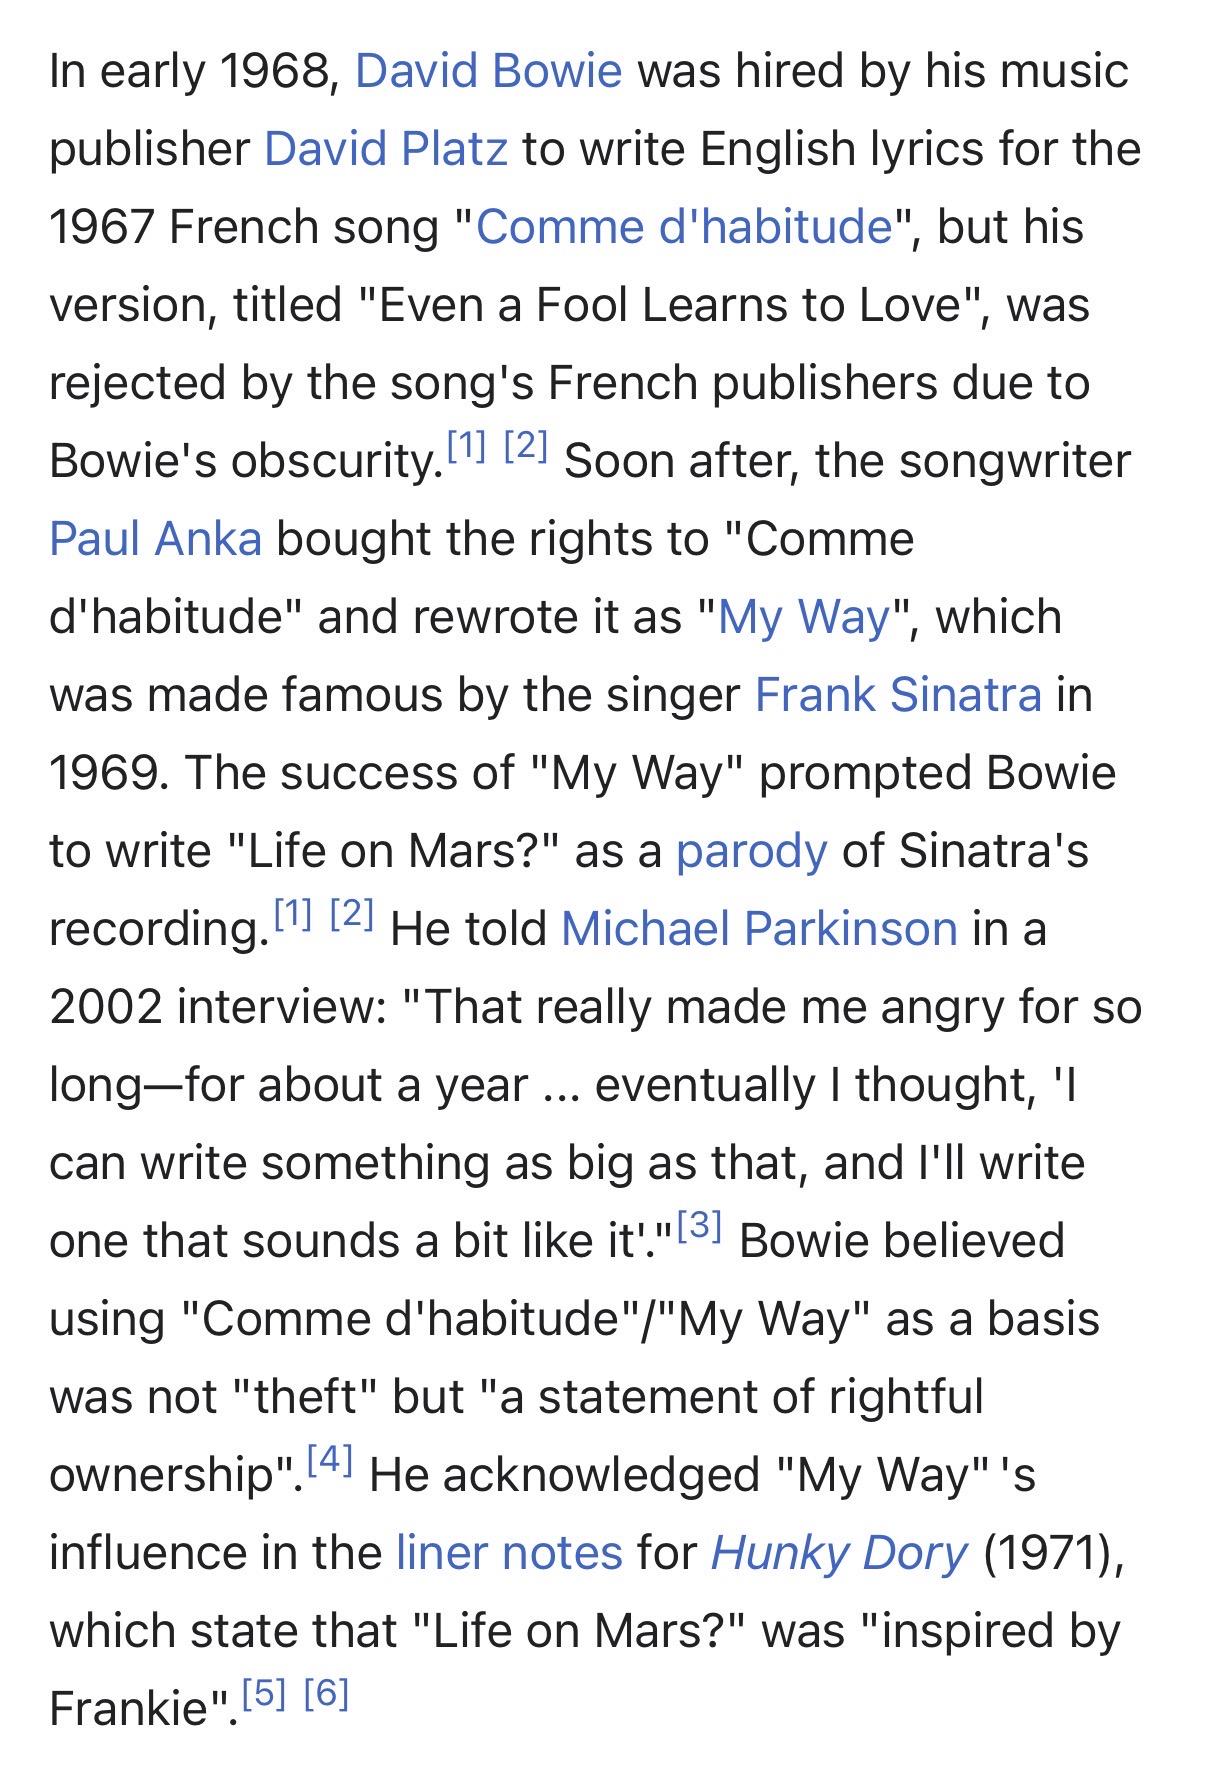Follow the liner notes link
This screenshot has height=1769, width=1206.
click(x=509, y=1553)
